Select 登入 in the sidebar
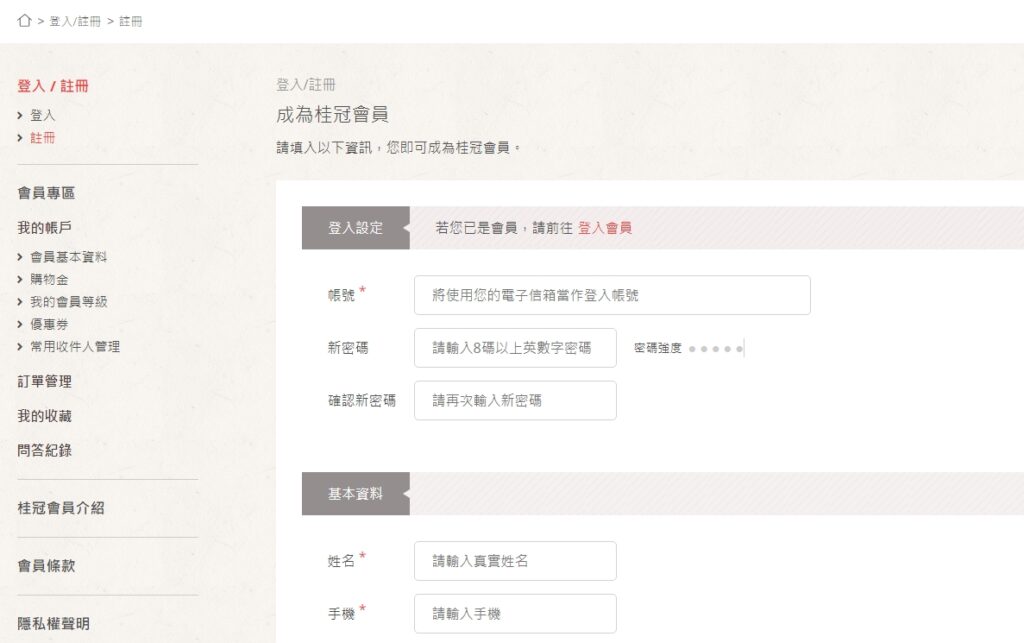1024x643 pixels. (43, 116)
